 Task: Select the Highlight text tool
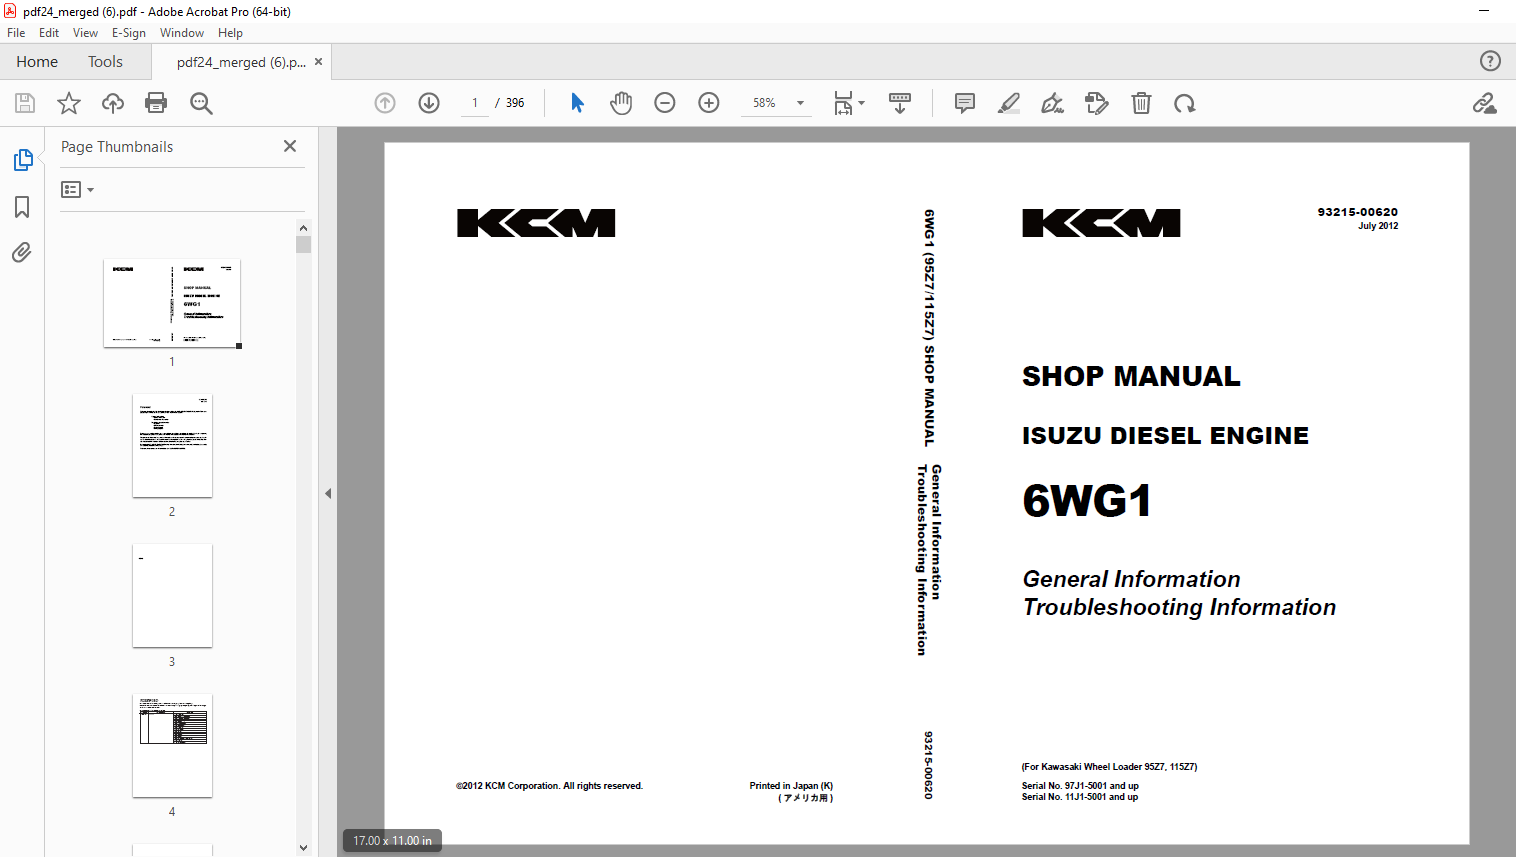[1009, 103]
